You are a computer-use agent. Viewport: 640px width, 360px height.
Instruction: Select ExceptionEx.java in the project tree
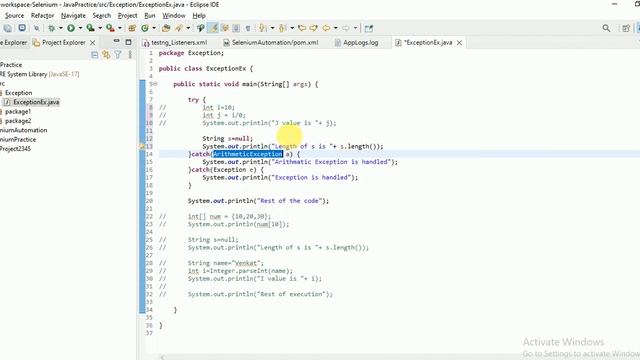click(32, 102)
